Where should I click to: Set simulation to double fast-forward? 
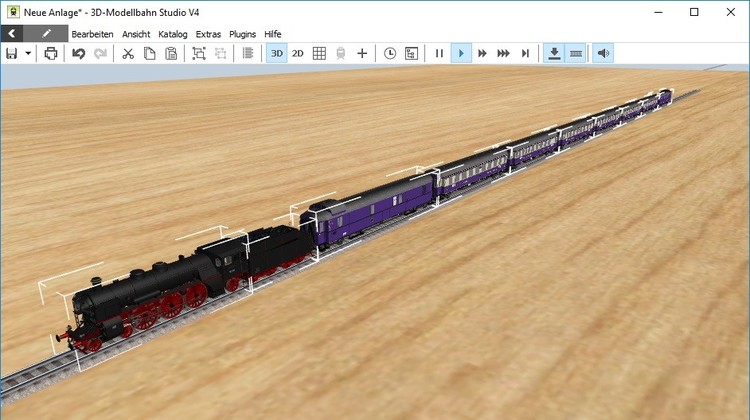(482, 53)
